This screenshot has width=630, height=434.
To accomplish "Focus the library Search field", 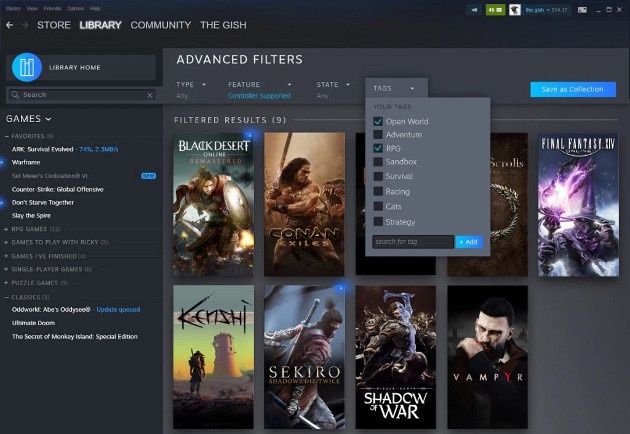I will (82, 95).
